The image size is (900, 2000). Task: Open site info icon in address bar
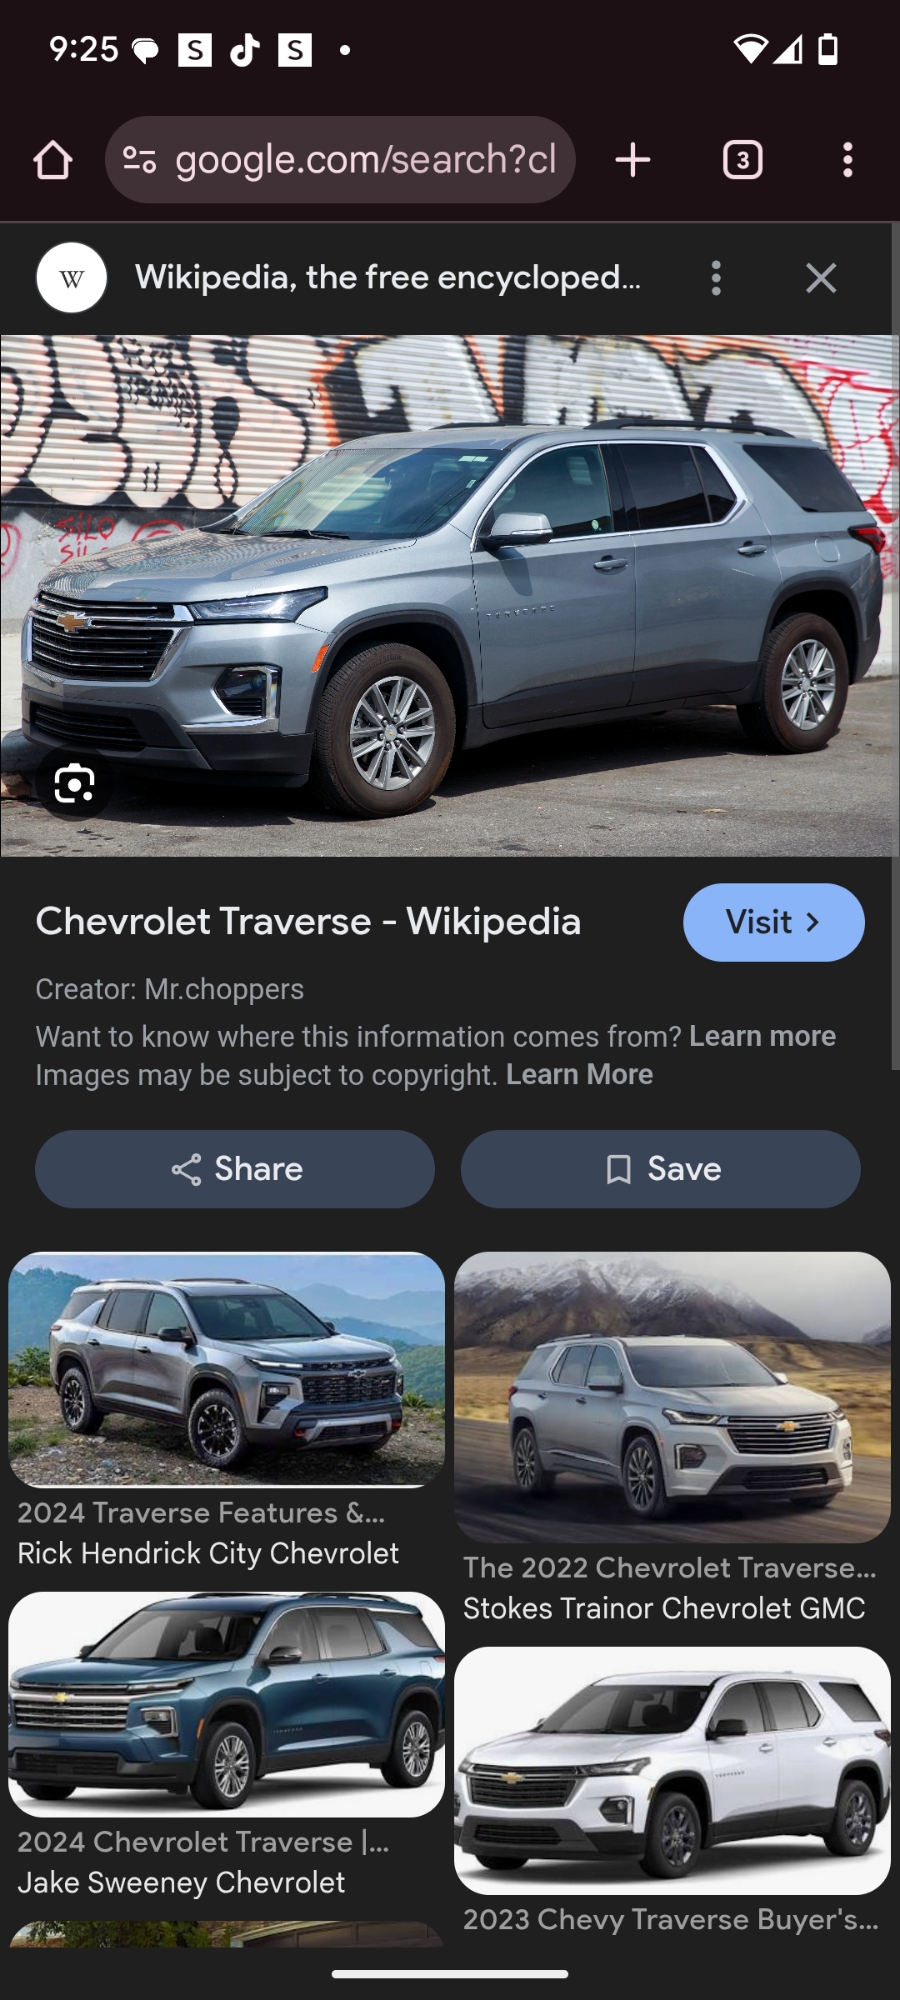point(139,160)
